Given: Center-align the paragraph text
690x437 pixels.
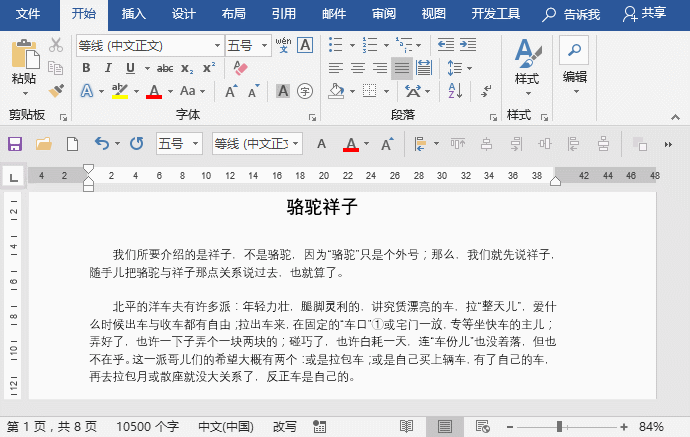Looking at the screenshot, I should click(358, 68).
